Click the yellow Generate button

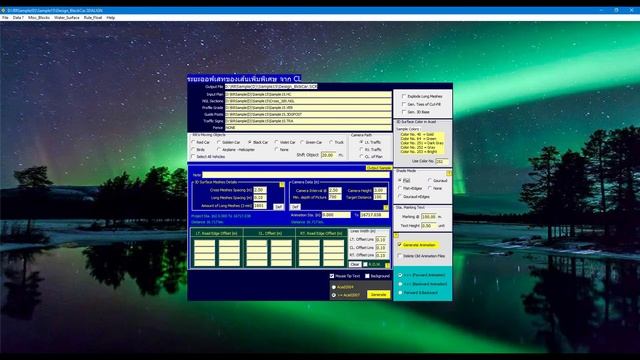point(378,294)
